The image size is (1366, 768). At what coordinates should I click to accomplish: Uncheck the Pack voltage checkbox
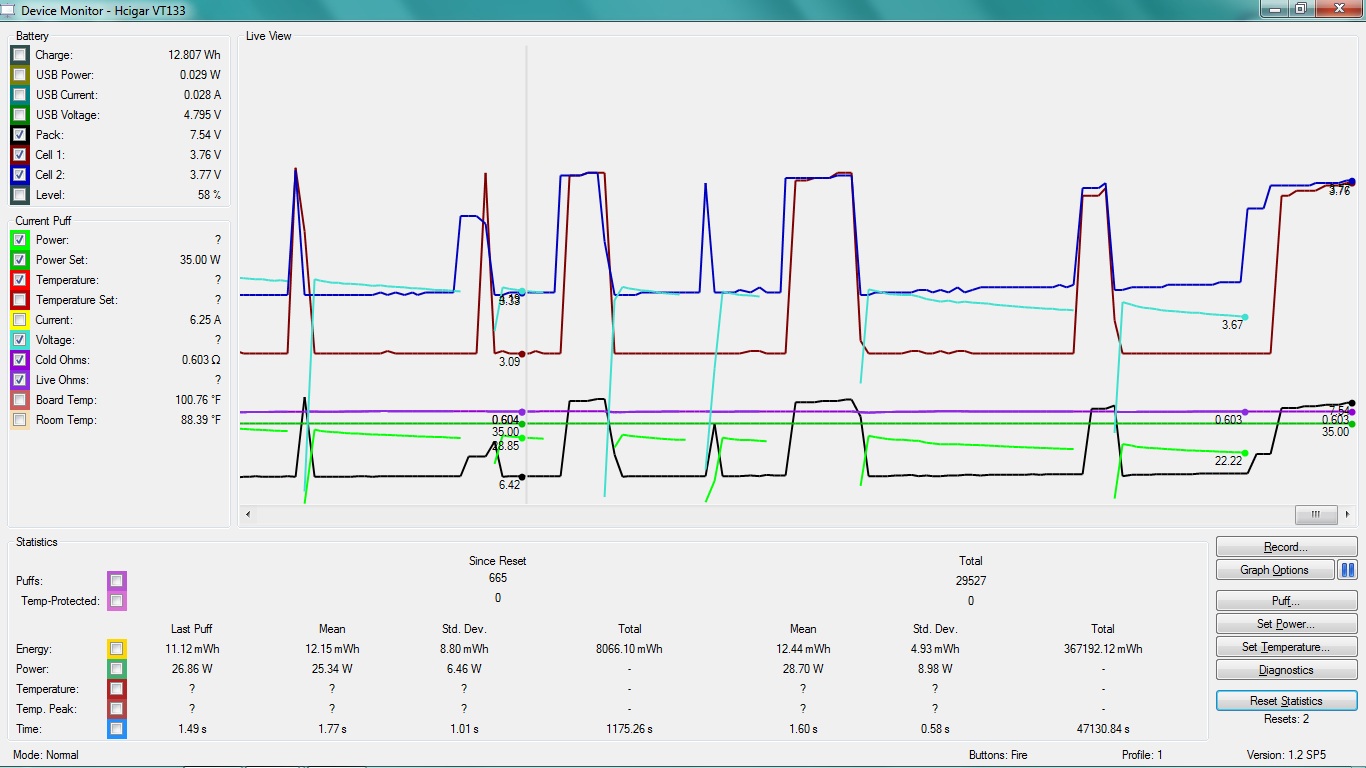coord(20,135)
